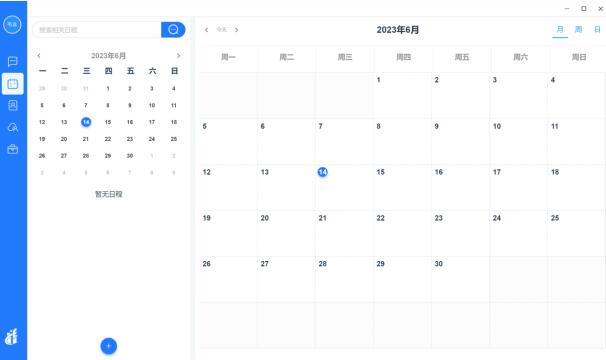Click the 周一 column header
This screenshot has height=360, width=606.
(228, 57)
